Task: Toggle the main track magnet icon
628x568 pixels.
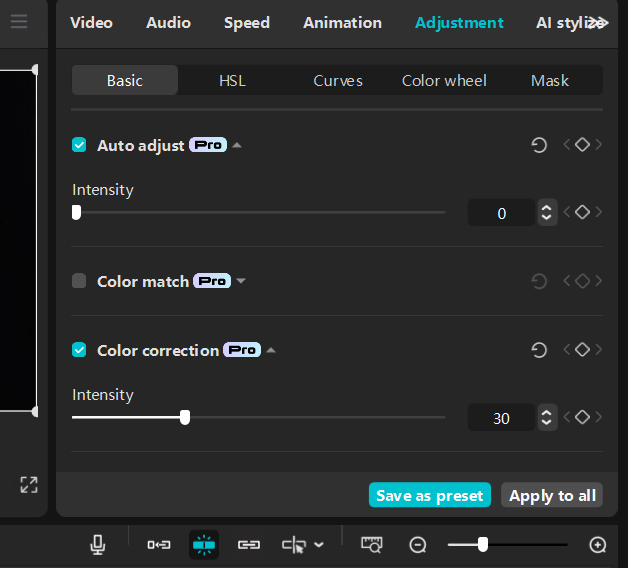Action: (158, 544)
